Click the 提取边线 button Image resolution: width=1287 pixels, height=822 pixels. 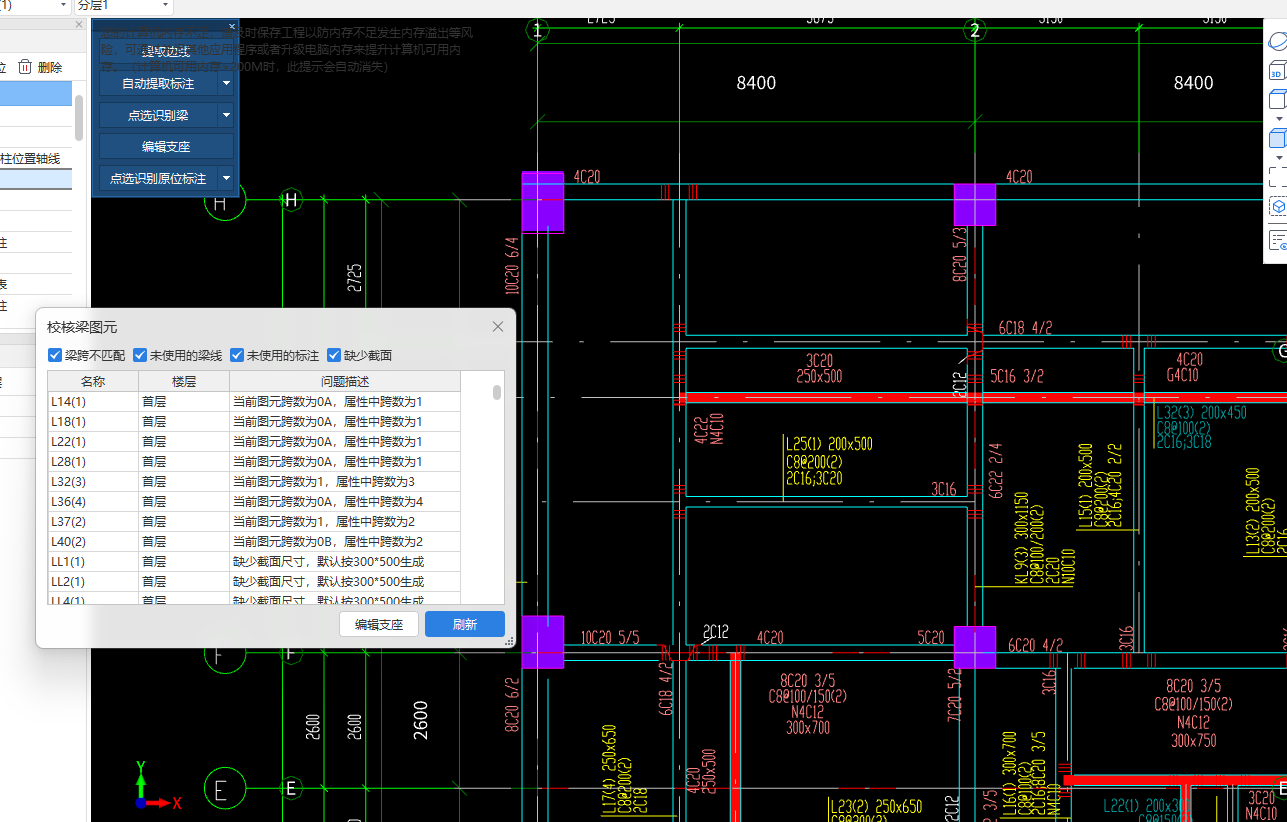coord(166,52)
